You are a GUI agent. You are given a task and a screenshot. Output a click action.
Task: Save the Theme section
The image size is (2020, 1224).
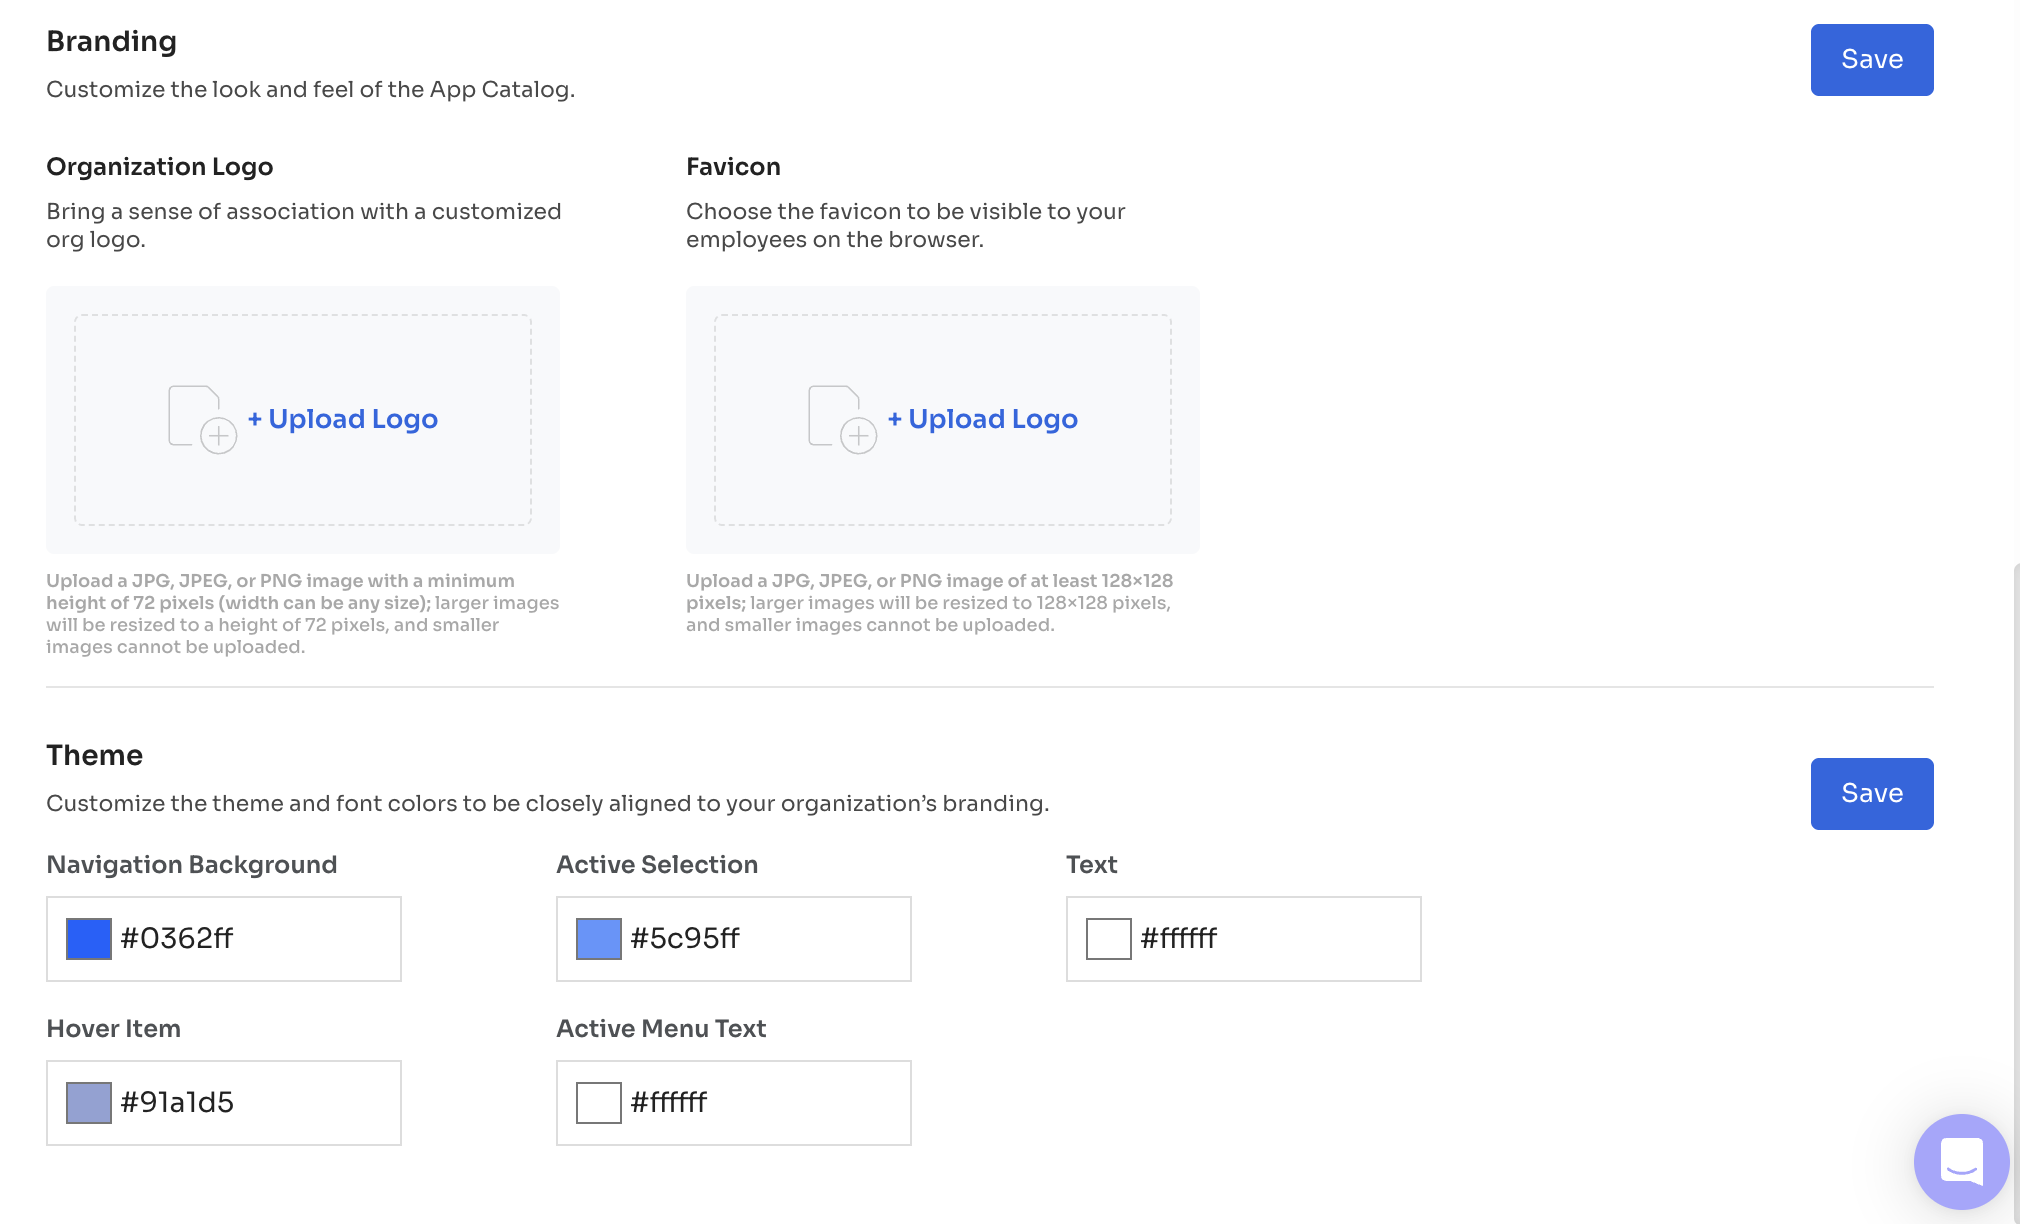coord(1871,793)
